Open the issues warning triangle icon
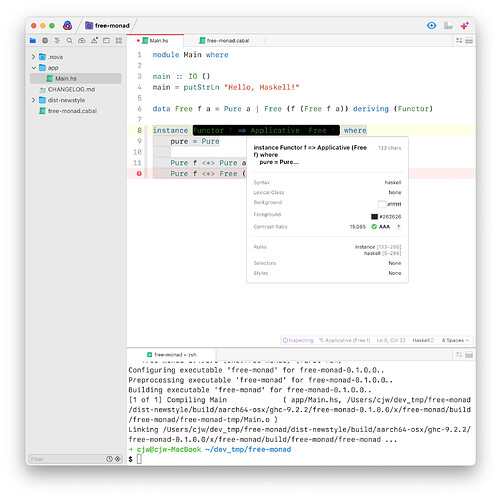 (x=94, y=40)
